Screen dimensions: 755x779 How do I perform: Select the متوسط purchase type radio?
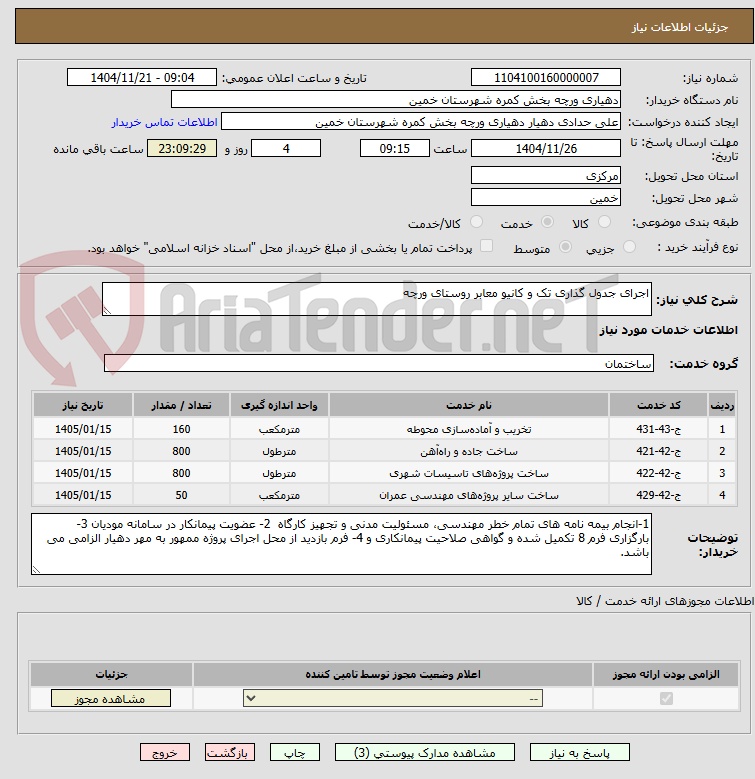[x=565, y=247]
